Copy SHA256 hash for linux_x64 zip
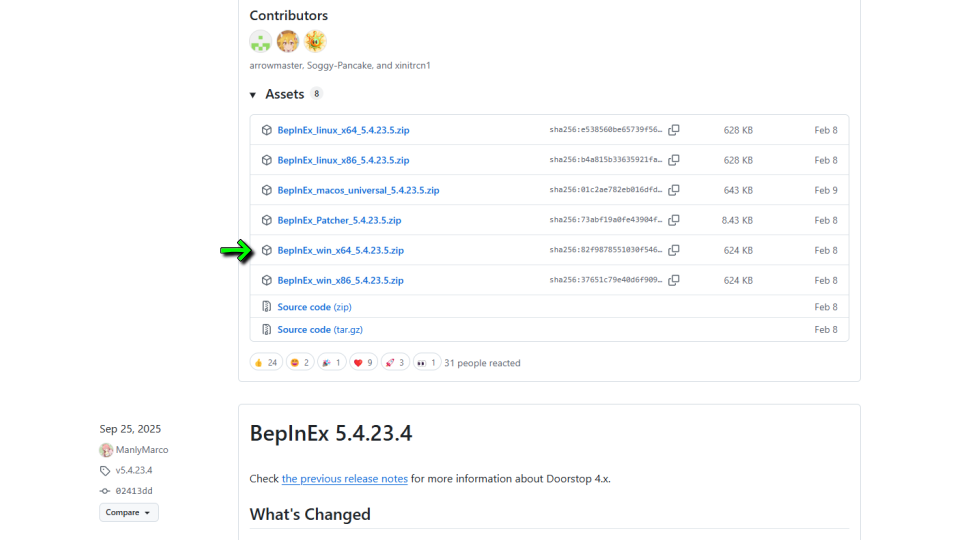960x540 pixels. (x=674, y=130)
